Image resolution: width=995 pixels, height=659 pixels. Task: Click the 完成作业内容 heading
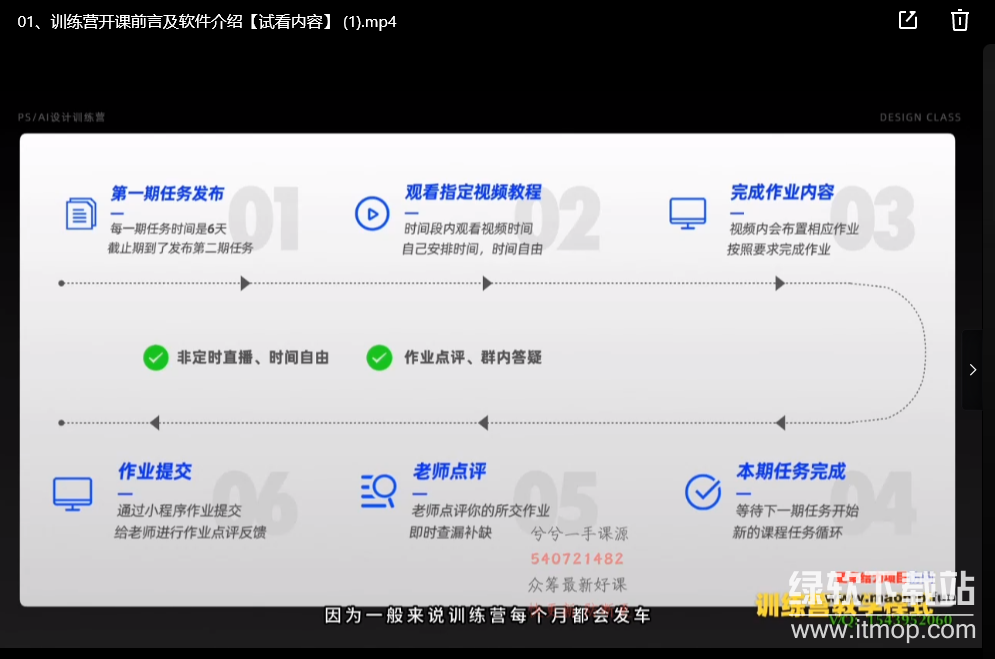[x=782, y=192]
